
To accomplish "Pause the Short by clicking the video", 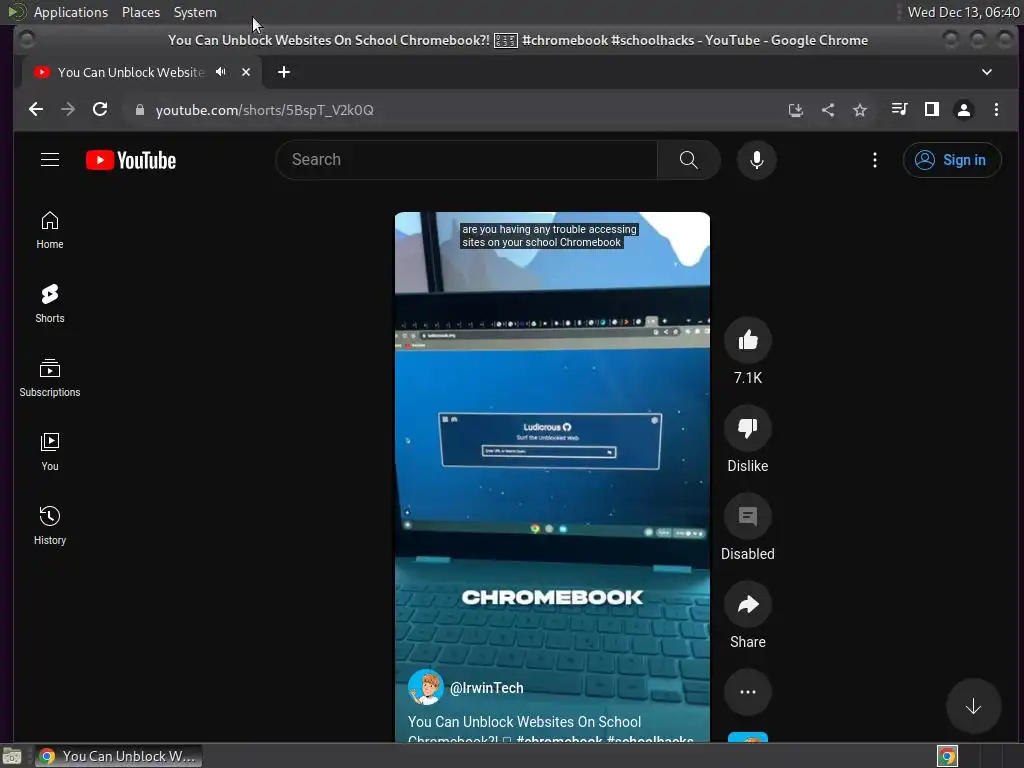I will tap(552, 477).
